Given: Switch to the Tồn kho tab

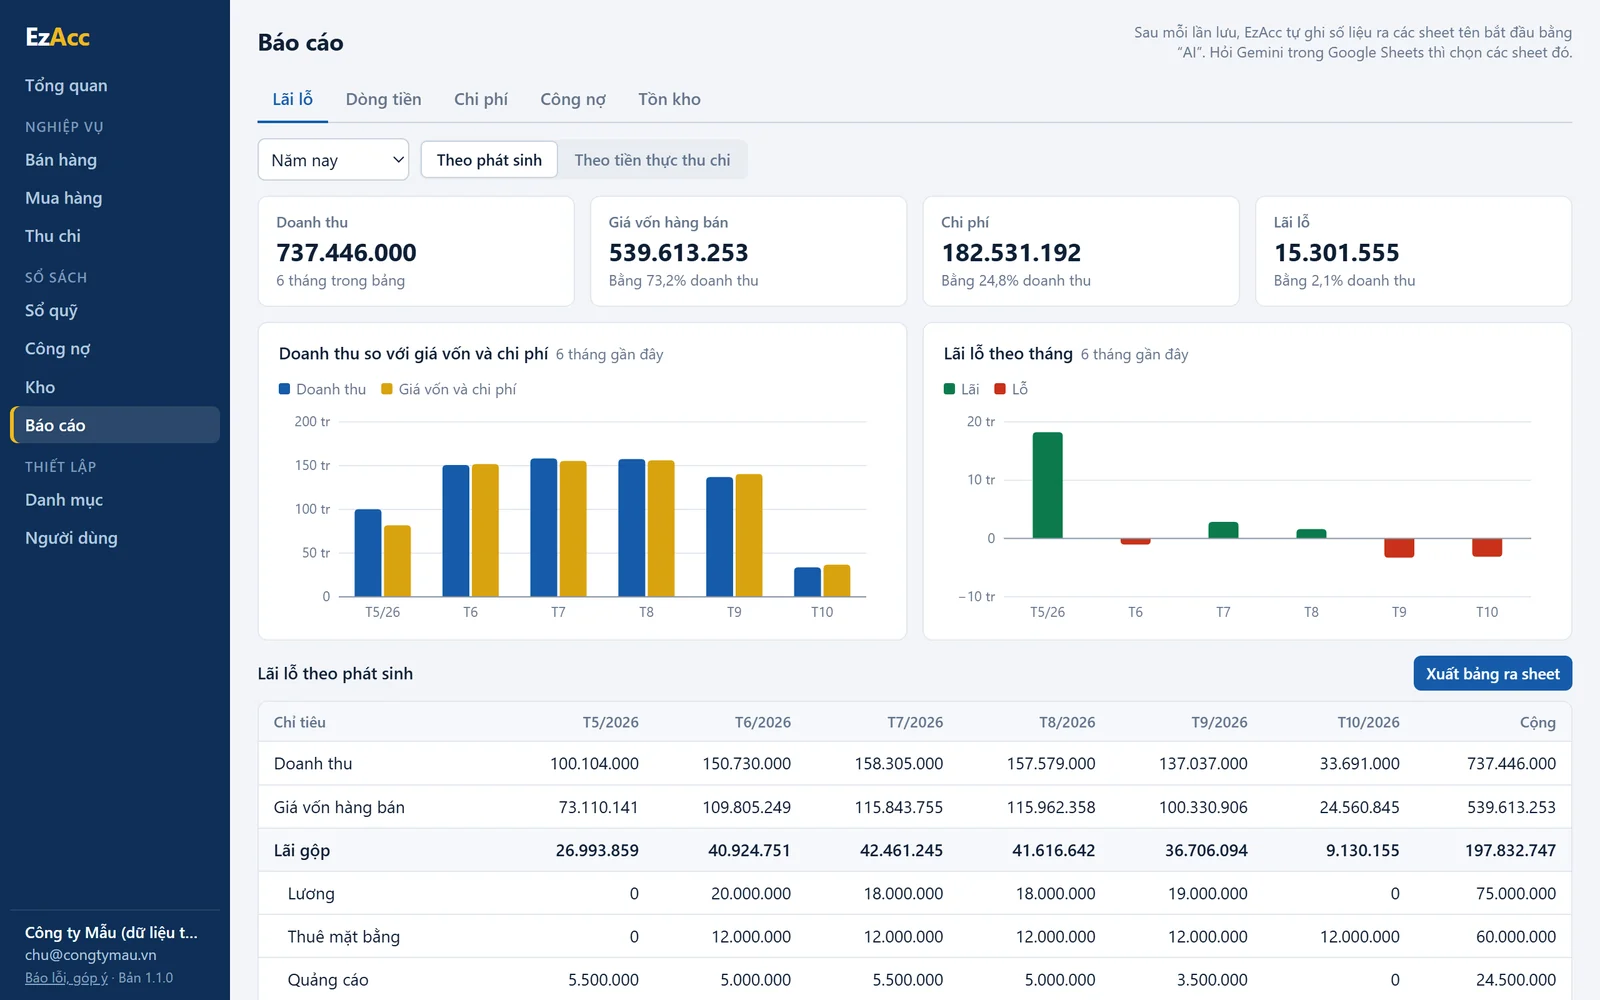Looking at the screenshot, I should click(x=669, y=99).
